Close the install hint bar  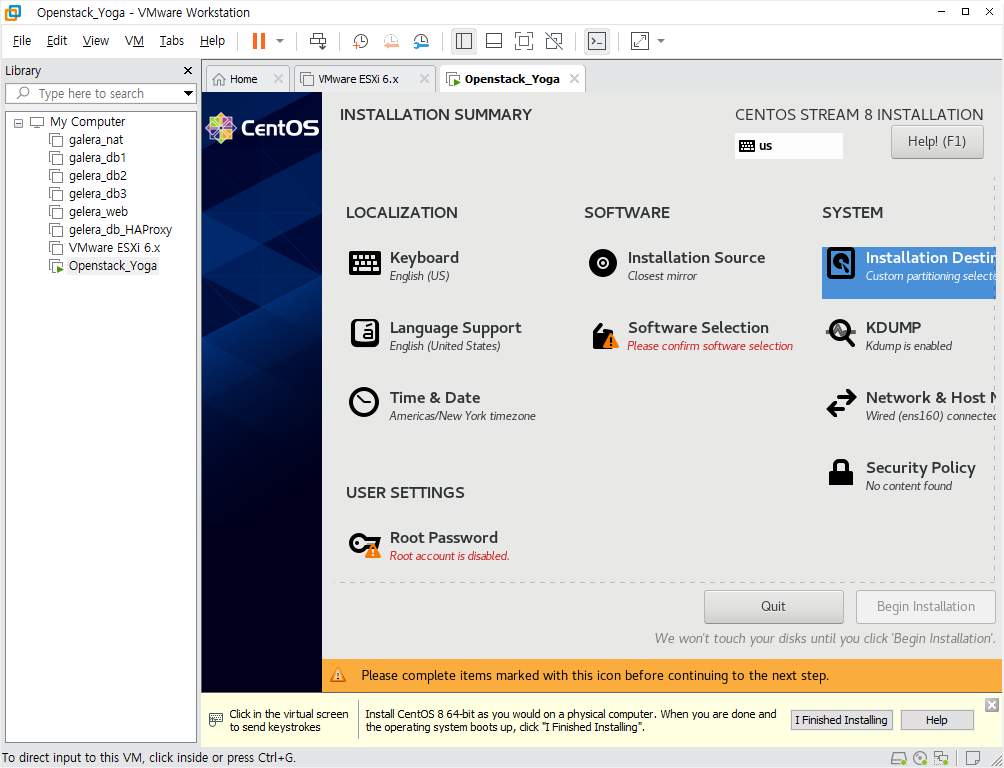992,705
